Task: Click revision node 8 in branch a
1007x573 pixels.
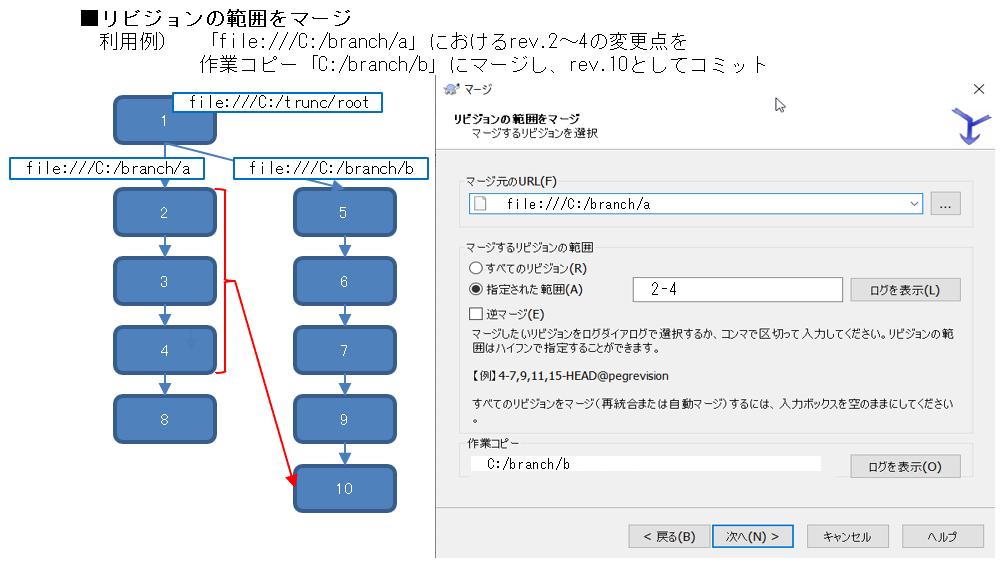Action: (x=164, y=420)
